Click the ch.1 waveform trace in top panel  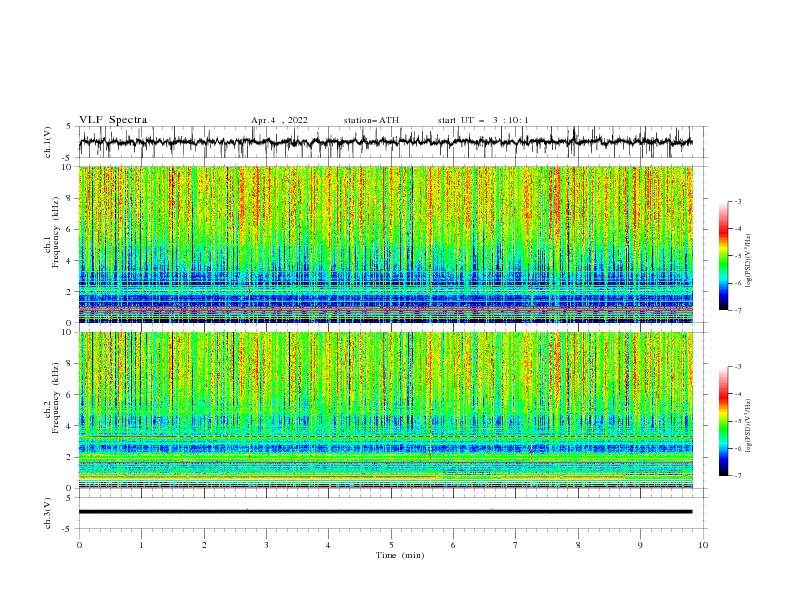pyautogui.click(x=385, y=142)
